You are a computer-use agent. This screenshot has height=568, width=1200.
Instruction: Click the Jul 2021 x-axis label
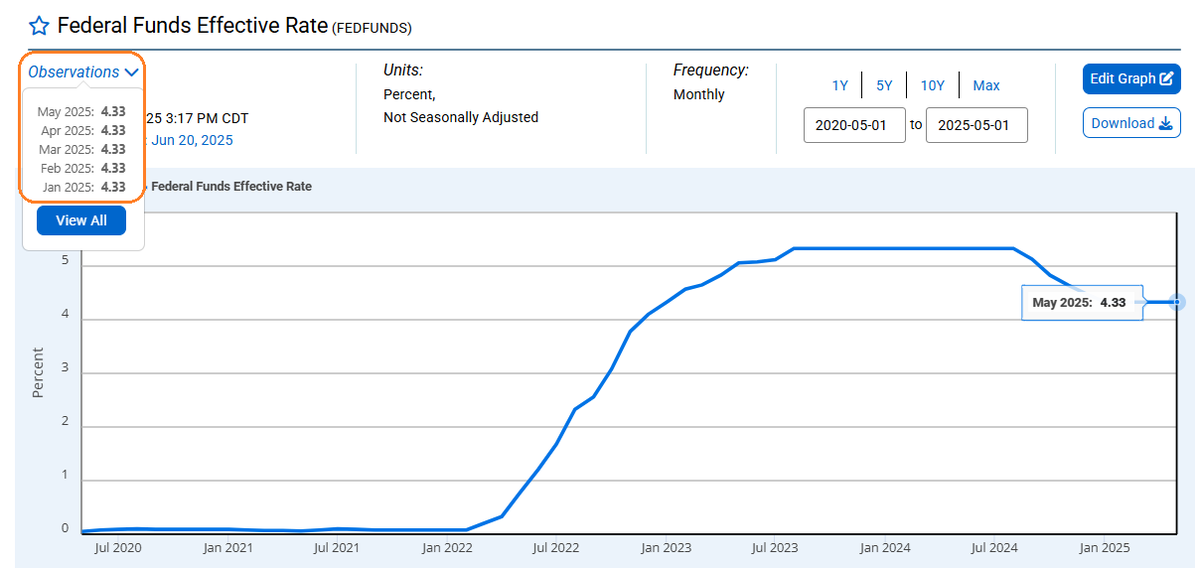(336, 548)
